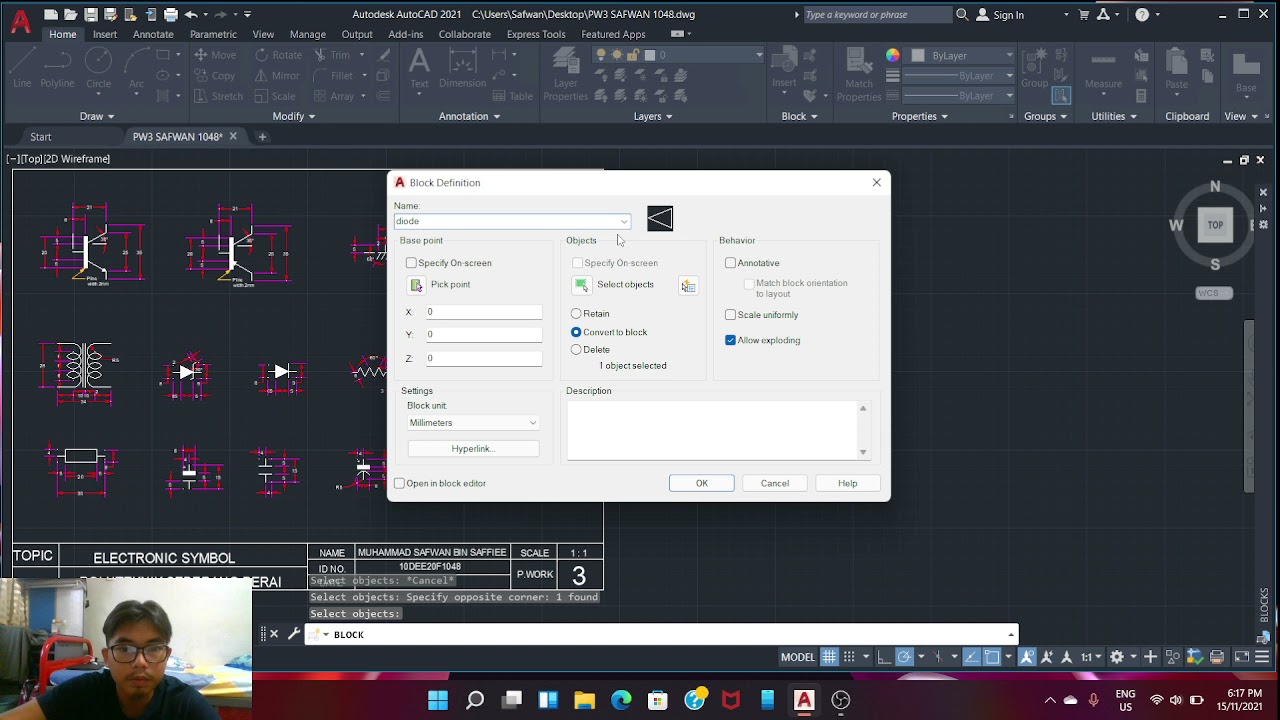Click the object color wheel swatch

pos(892,56)
